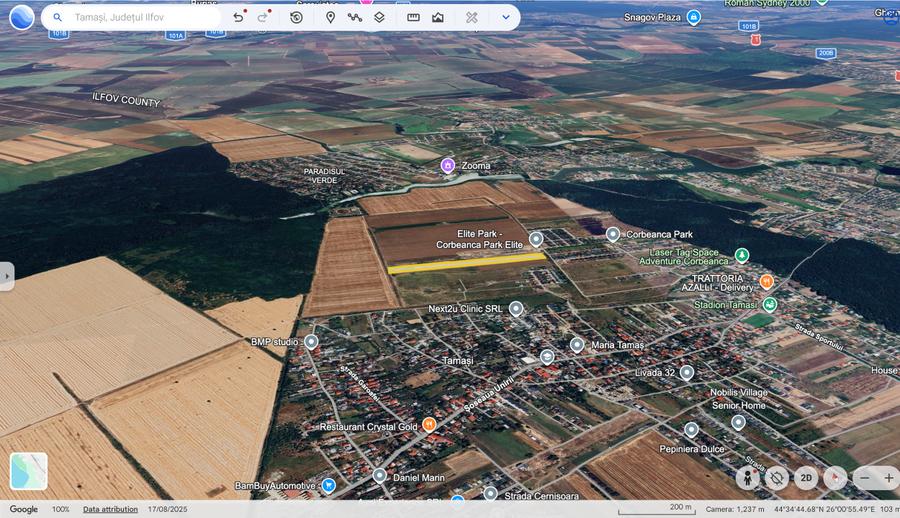
Task: Open the map layers stack icon
Action: coord(380,17)
